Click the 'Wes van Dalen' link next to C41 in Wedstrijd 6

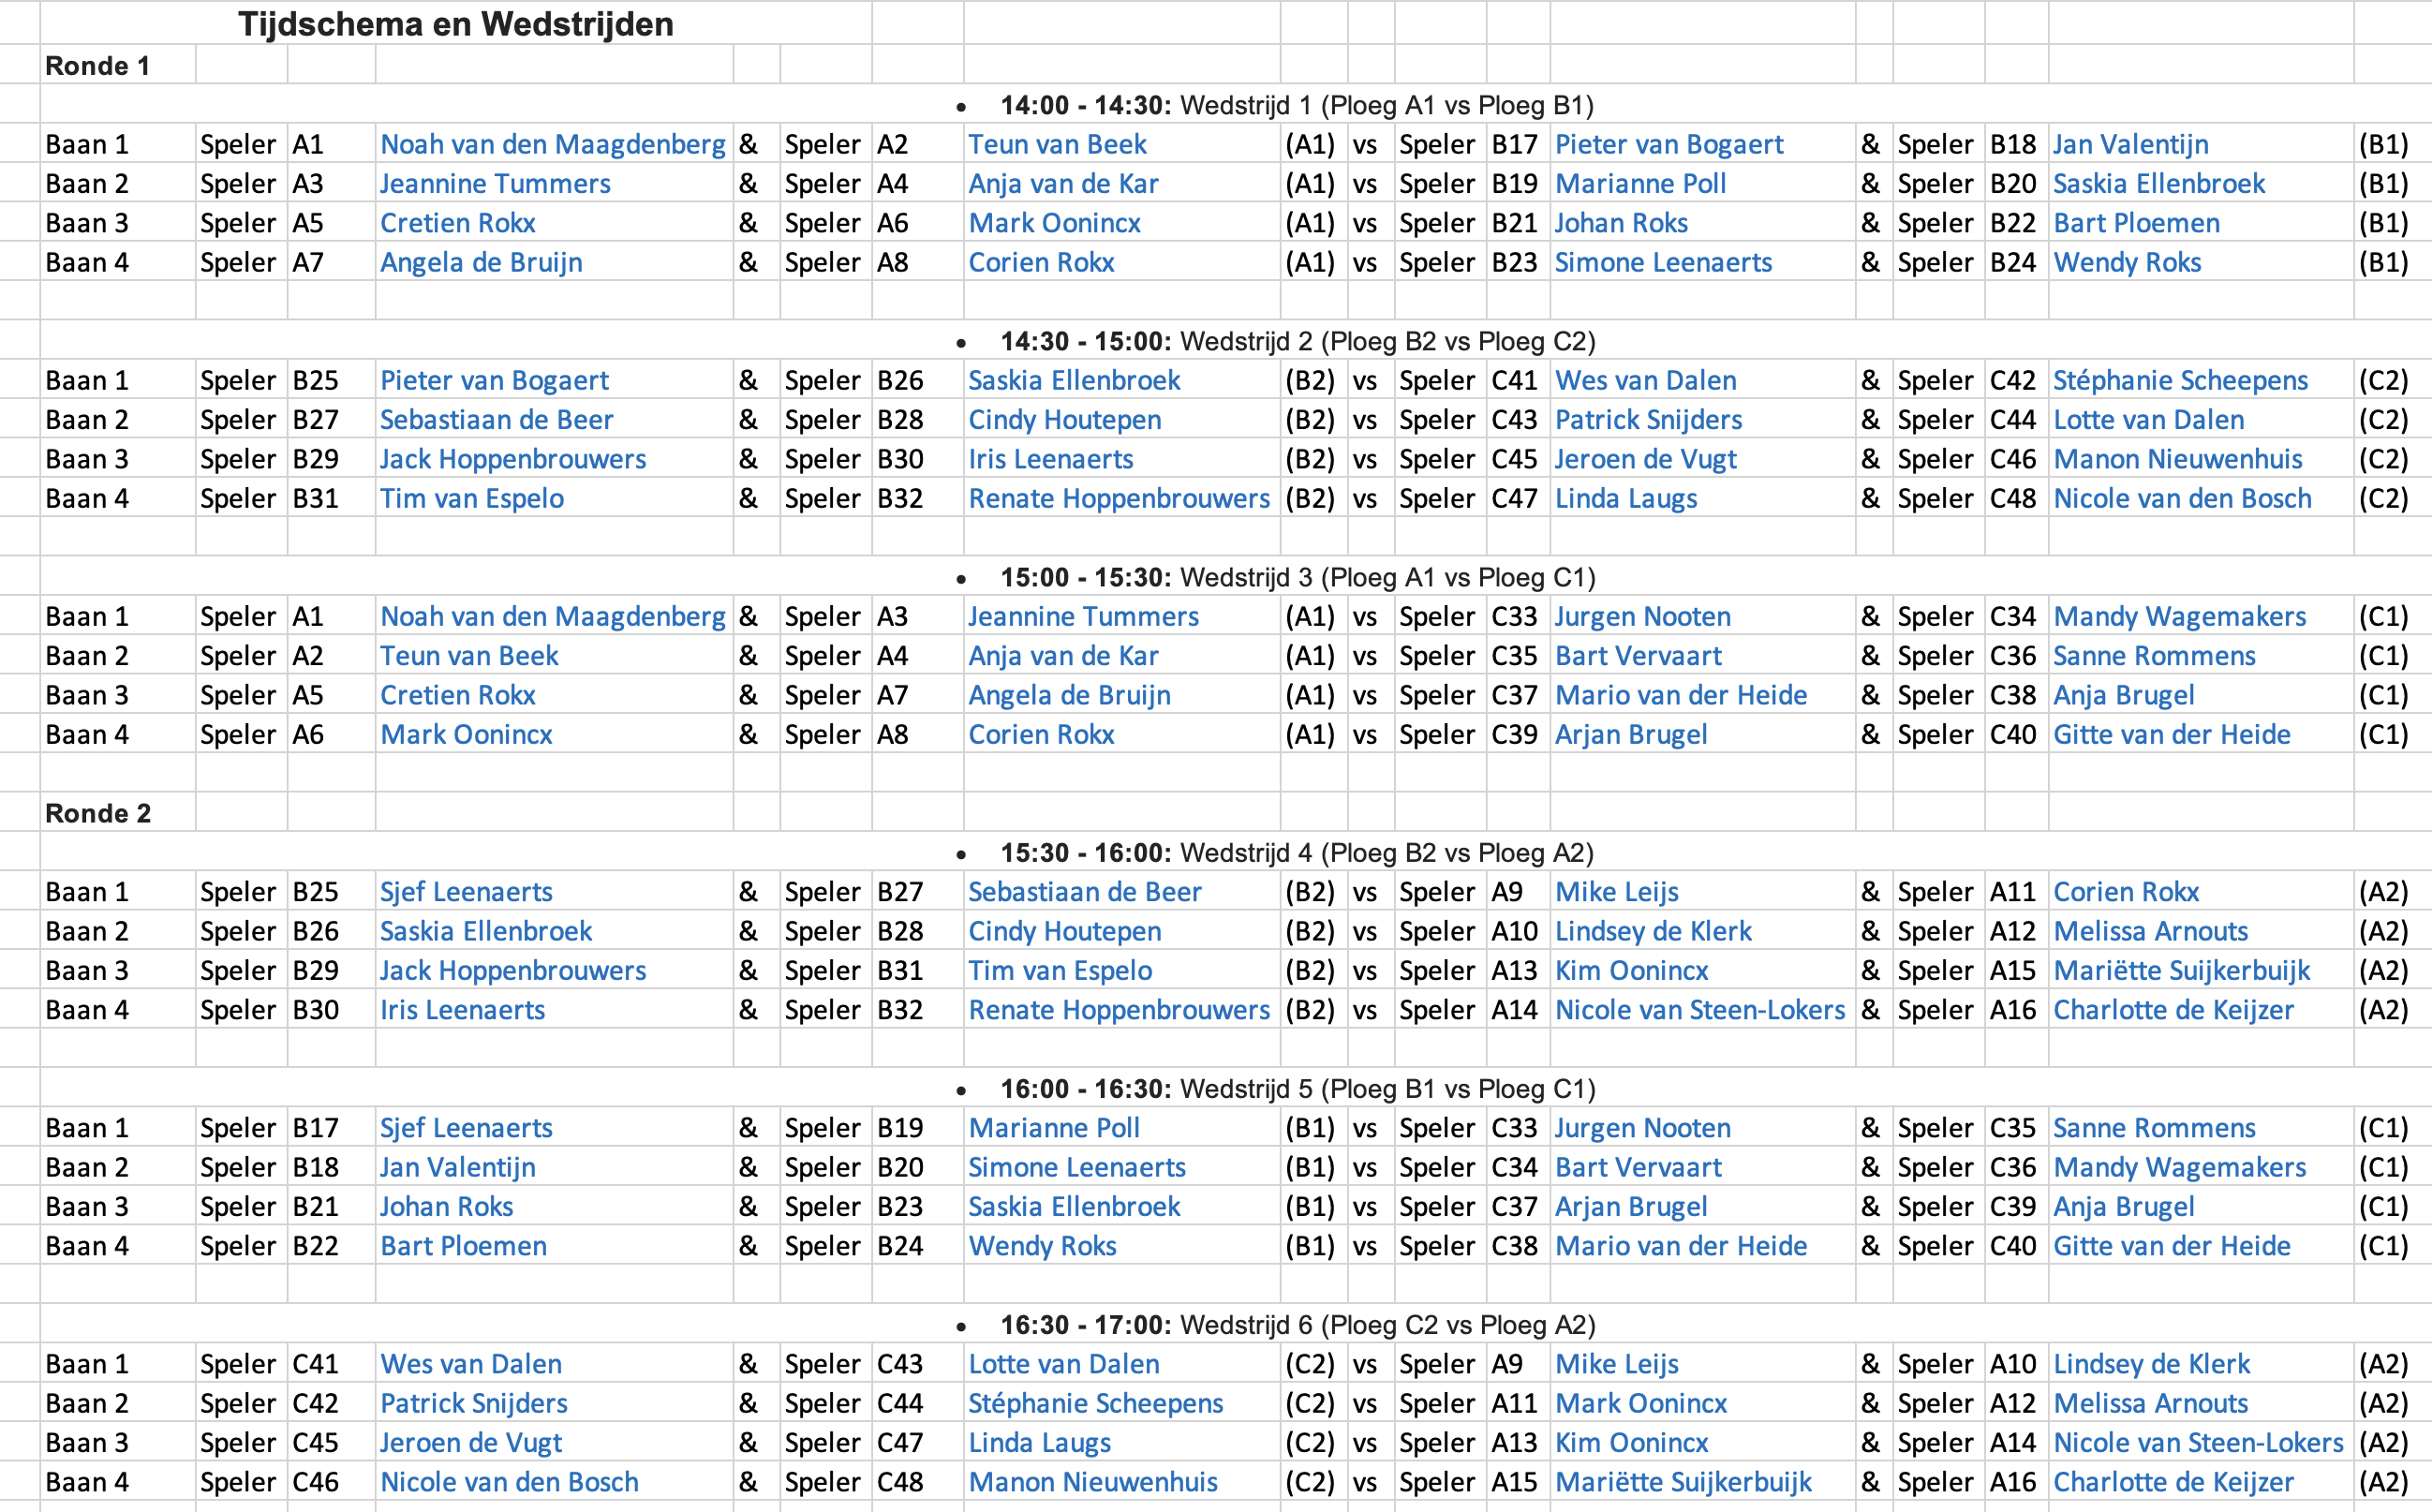click(x=470, y=1365)
